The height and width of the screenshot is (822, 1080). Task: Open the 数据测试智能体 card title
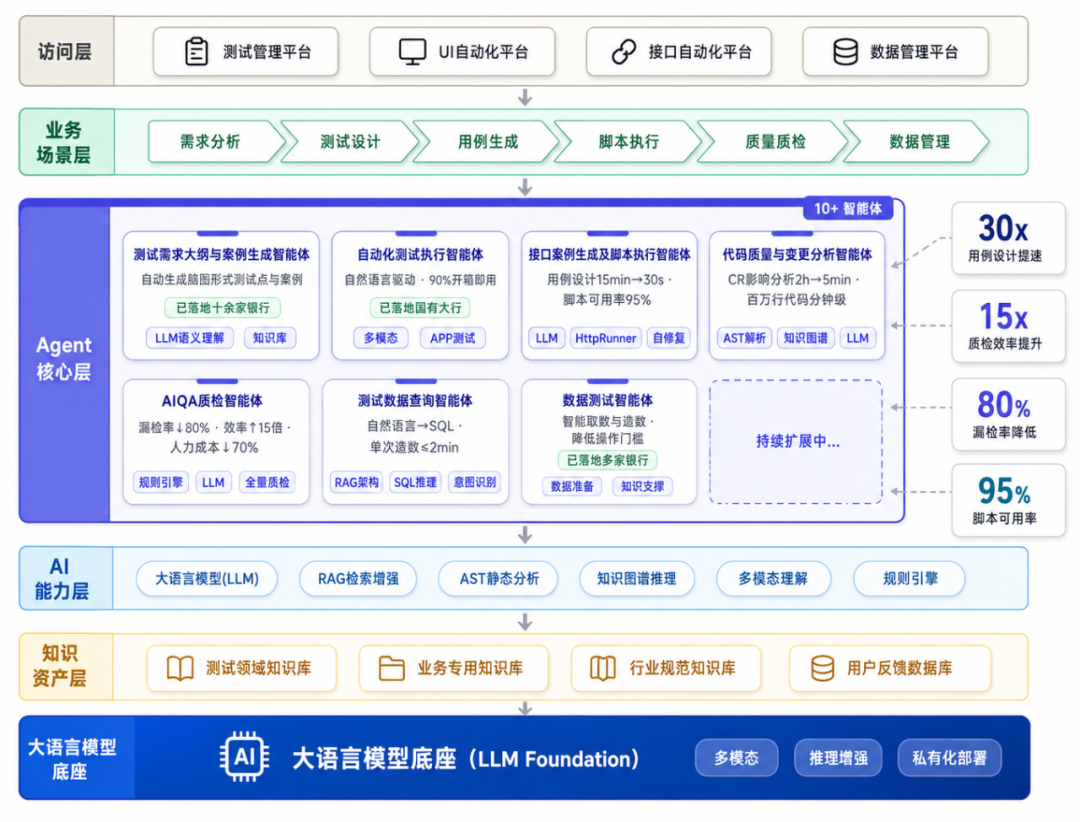608,400
